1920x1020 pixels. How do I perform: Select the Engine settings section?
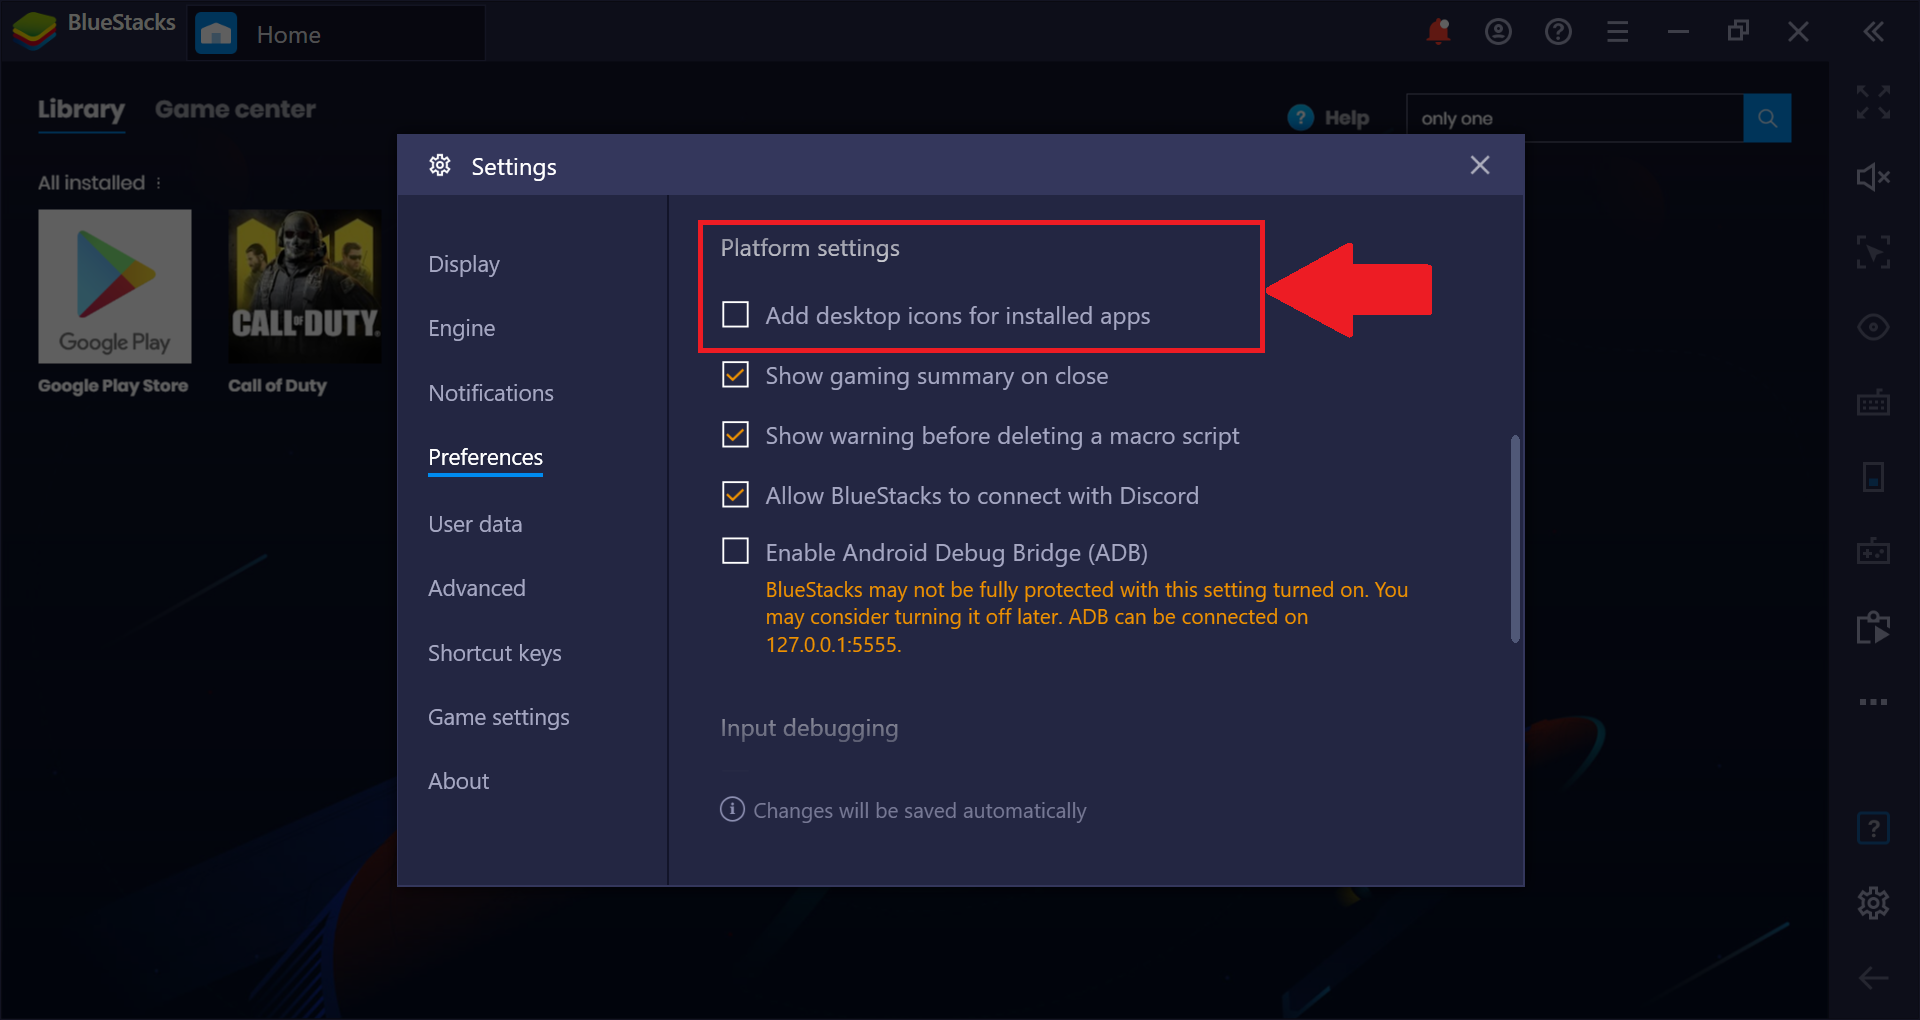(462, 329)
